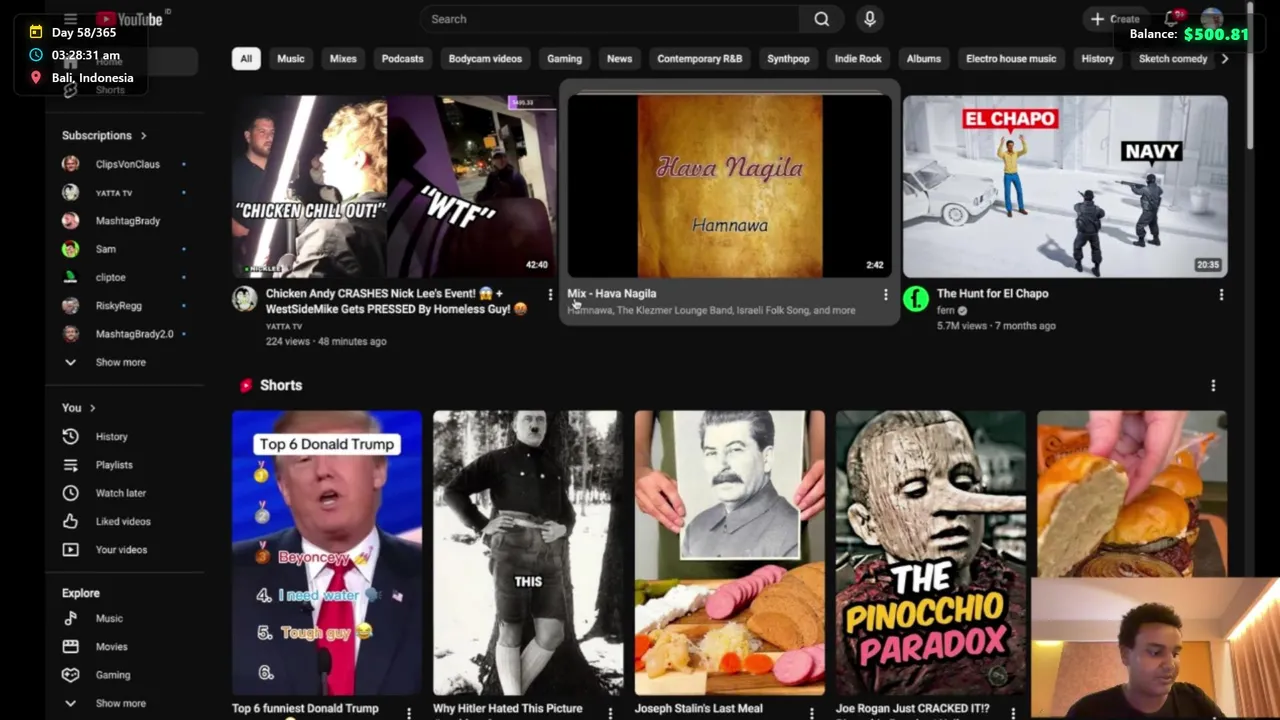1280x720 pixels.
Task: Play the Hava Nagila mix thumbnail
Action: coord(730,186)
